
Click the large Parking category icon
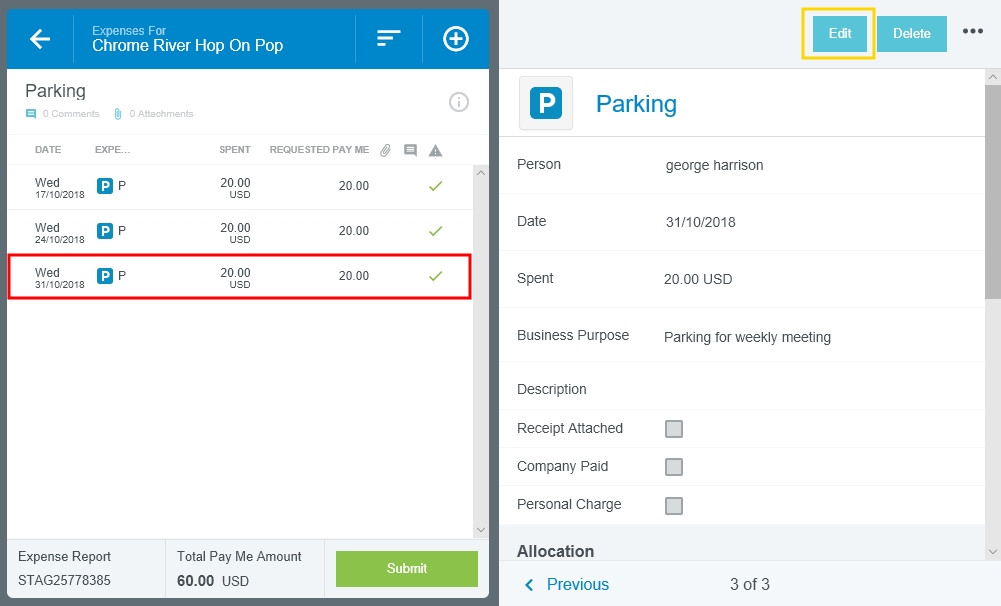coord(546,103)
